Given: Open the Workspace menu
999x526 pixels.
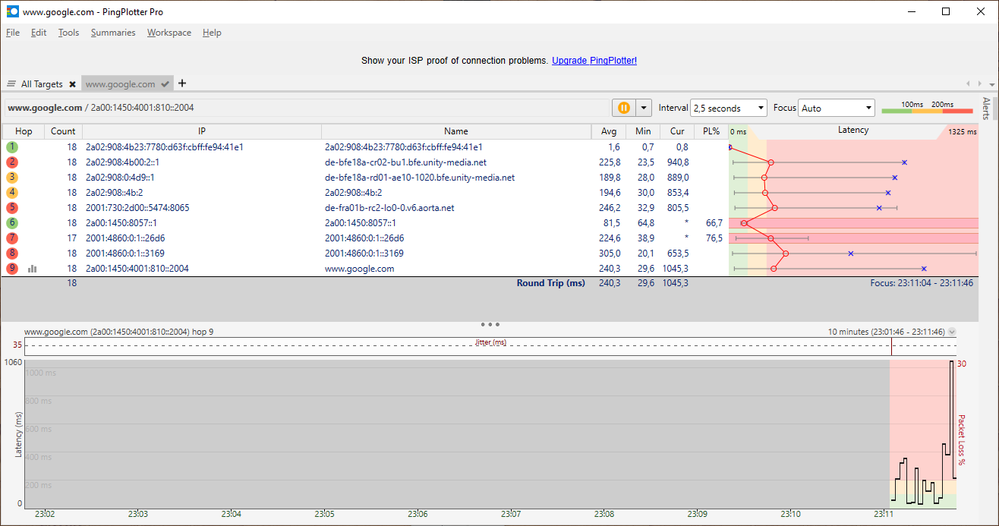Looking at the screenshot, I should (x=169, y=32).
